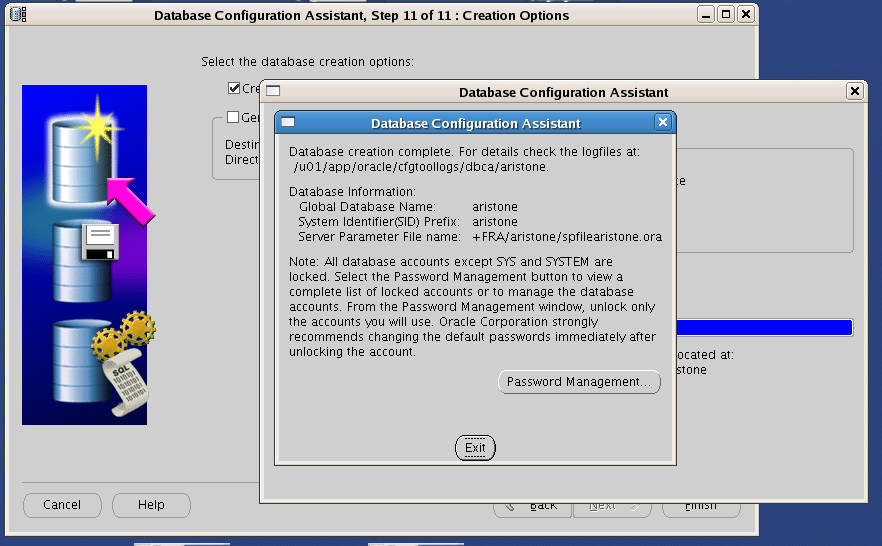Click the new database star icon in sidebar image
The height and width of the screenshot is (546, 882).
(84, 155)
